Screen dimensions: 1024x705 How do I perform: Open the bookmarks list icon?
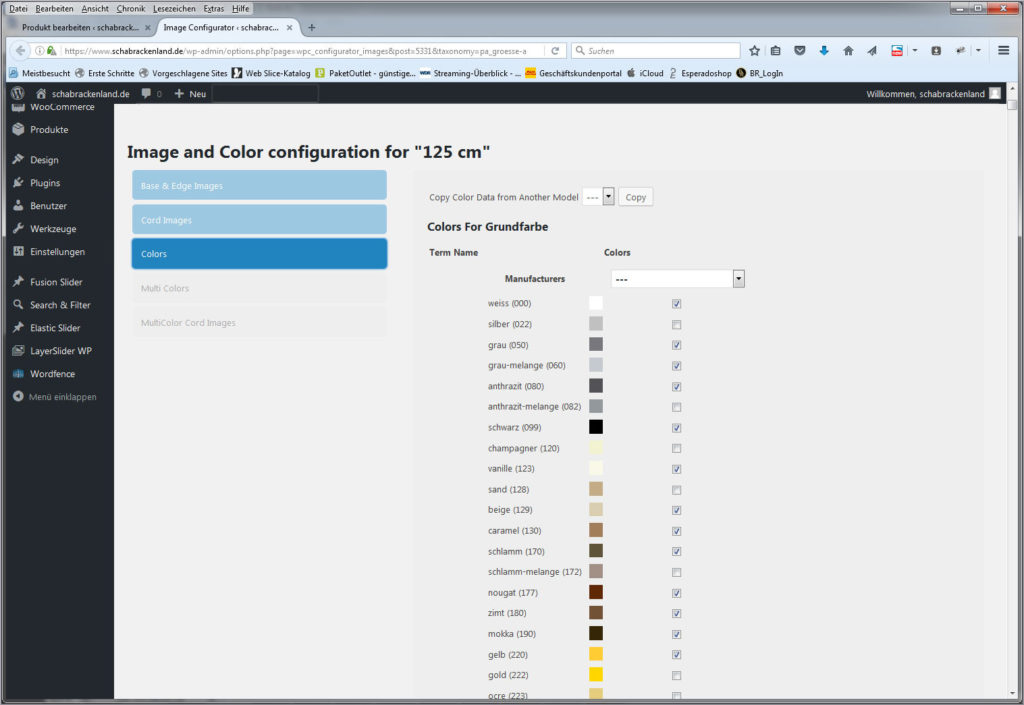click(776, 51)
